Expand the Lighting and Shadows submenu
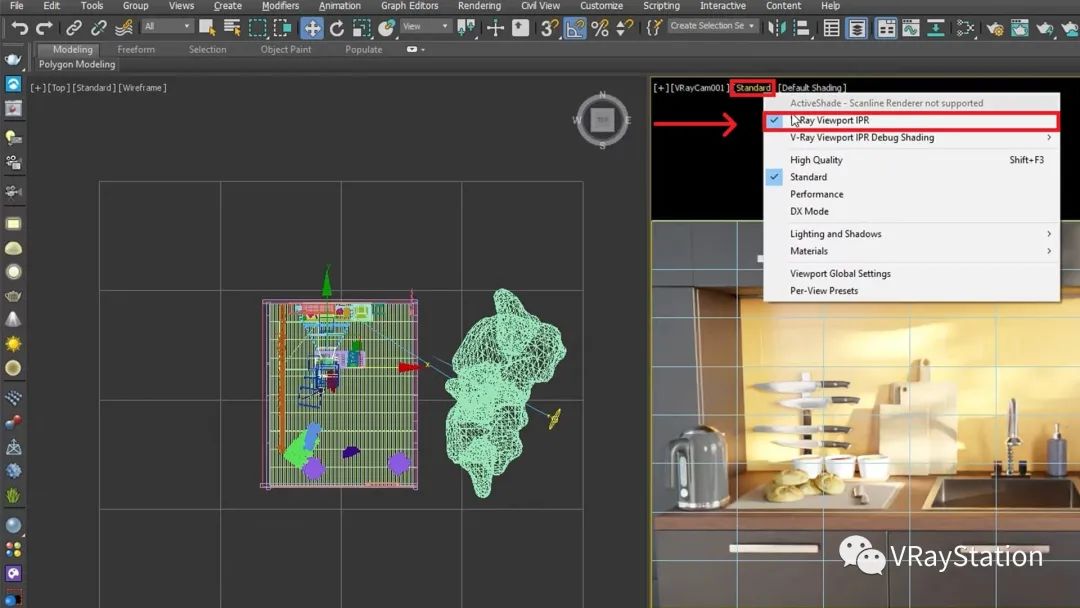 pos(835,234)
